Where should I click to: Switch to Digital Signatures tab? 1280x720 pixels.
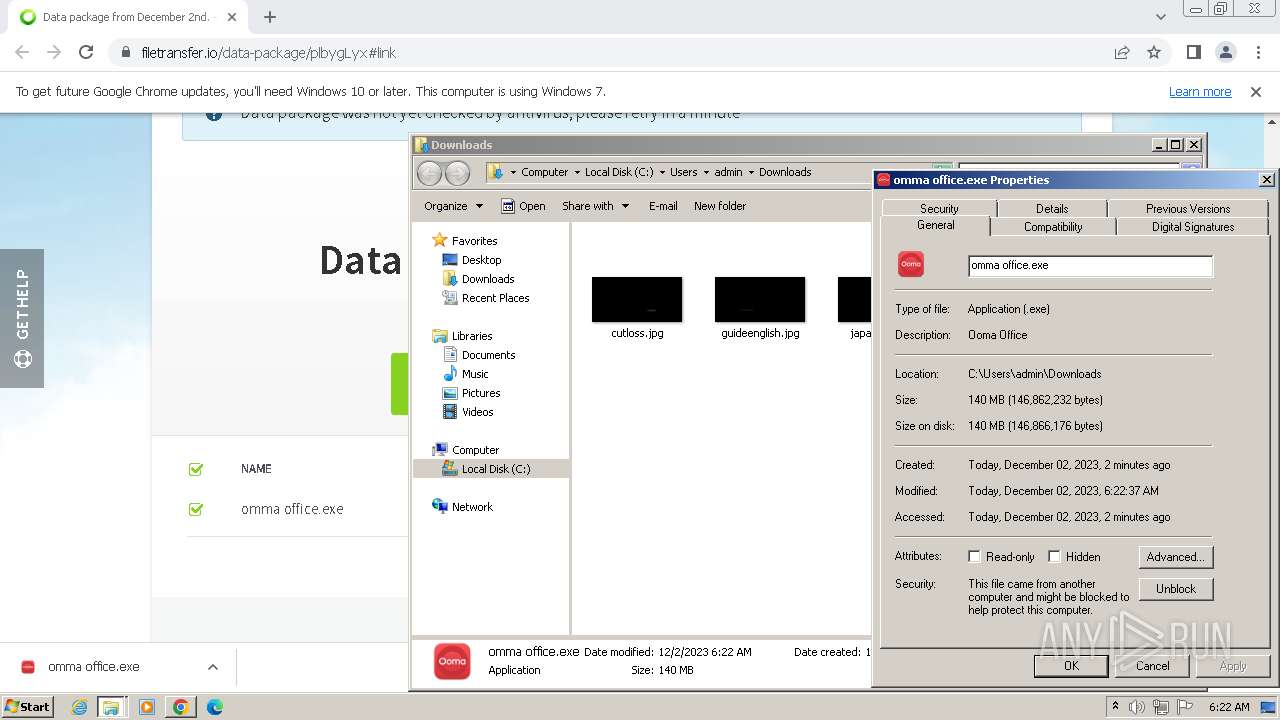click(1193, 227)
